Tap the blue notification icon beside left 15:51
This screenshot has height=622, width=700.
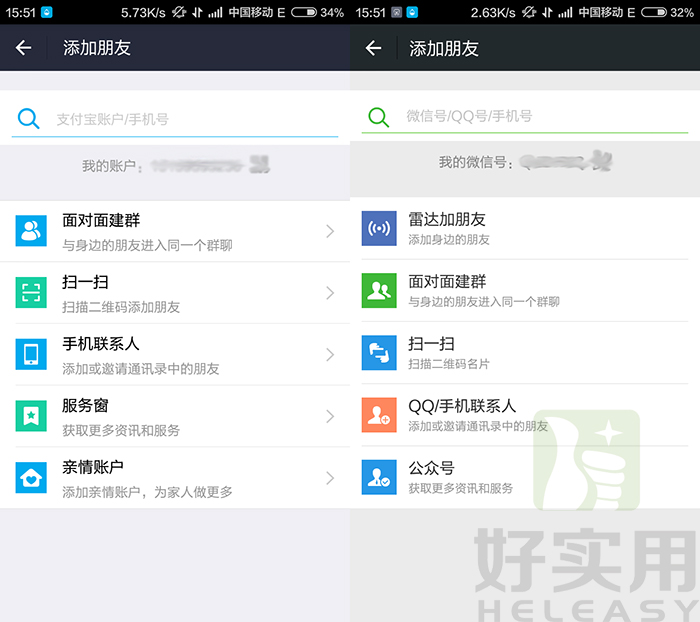click(x=46, y=12)
